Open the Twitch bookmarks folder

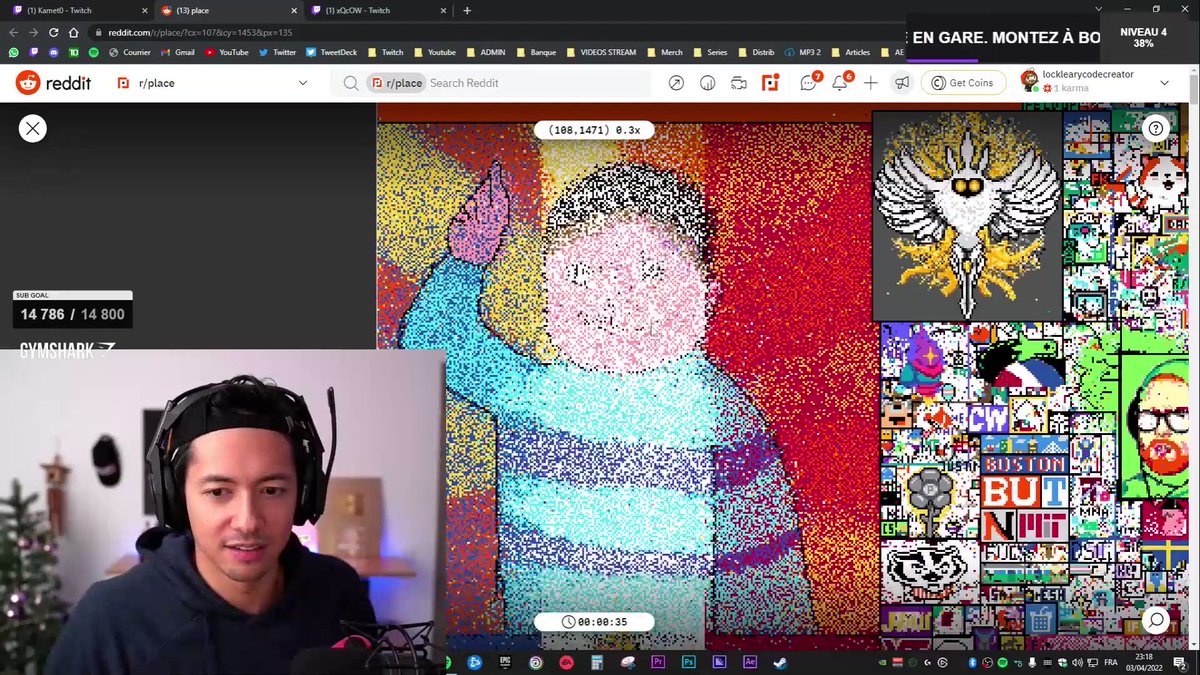click(x=385, y=52)
